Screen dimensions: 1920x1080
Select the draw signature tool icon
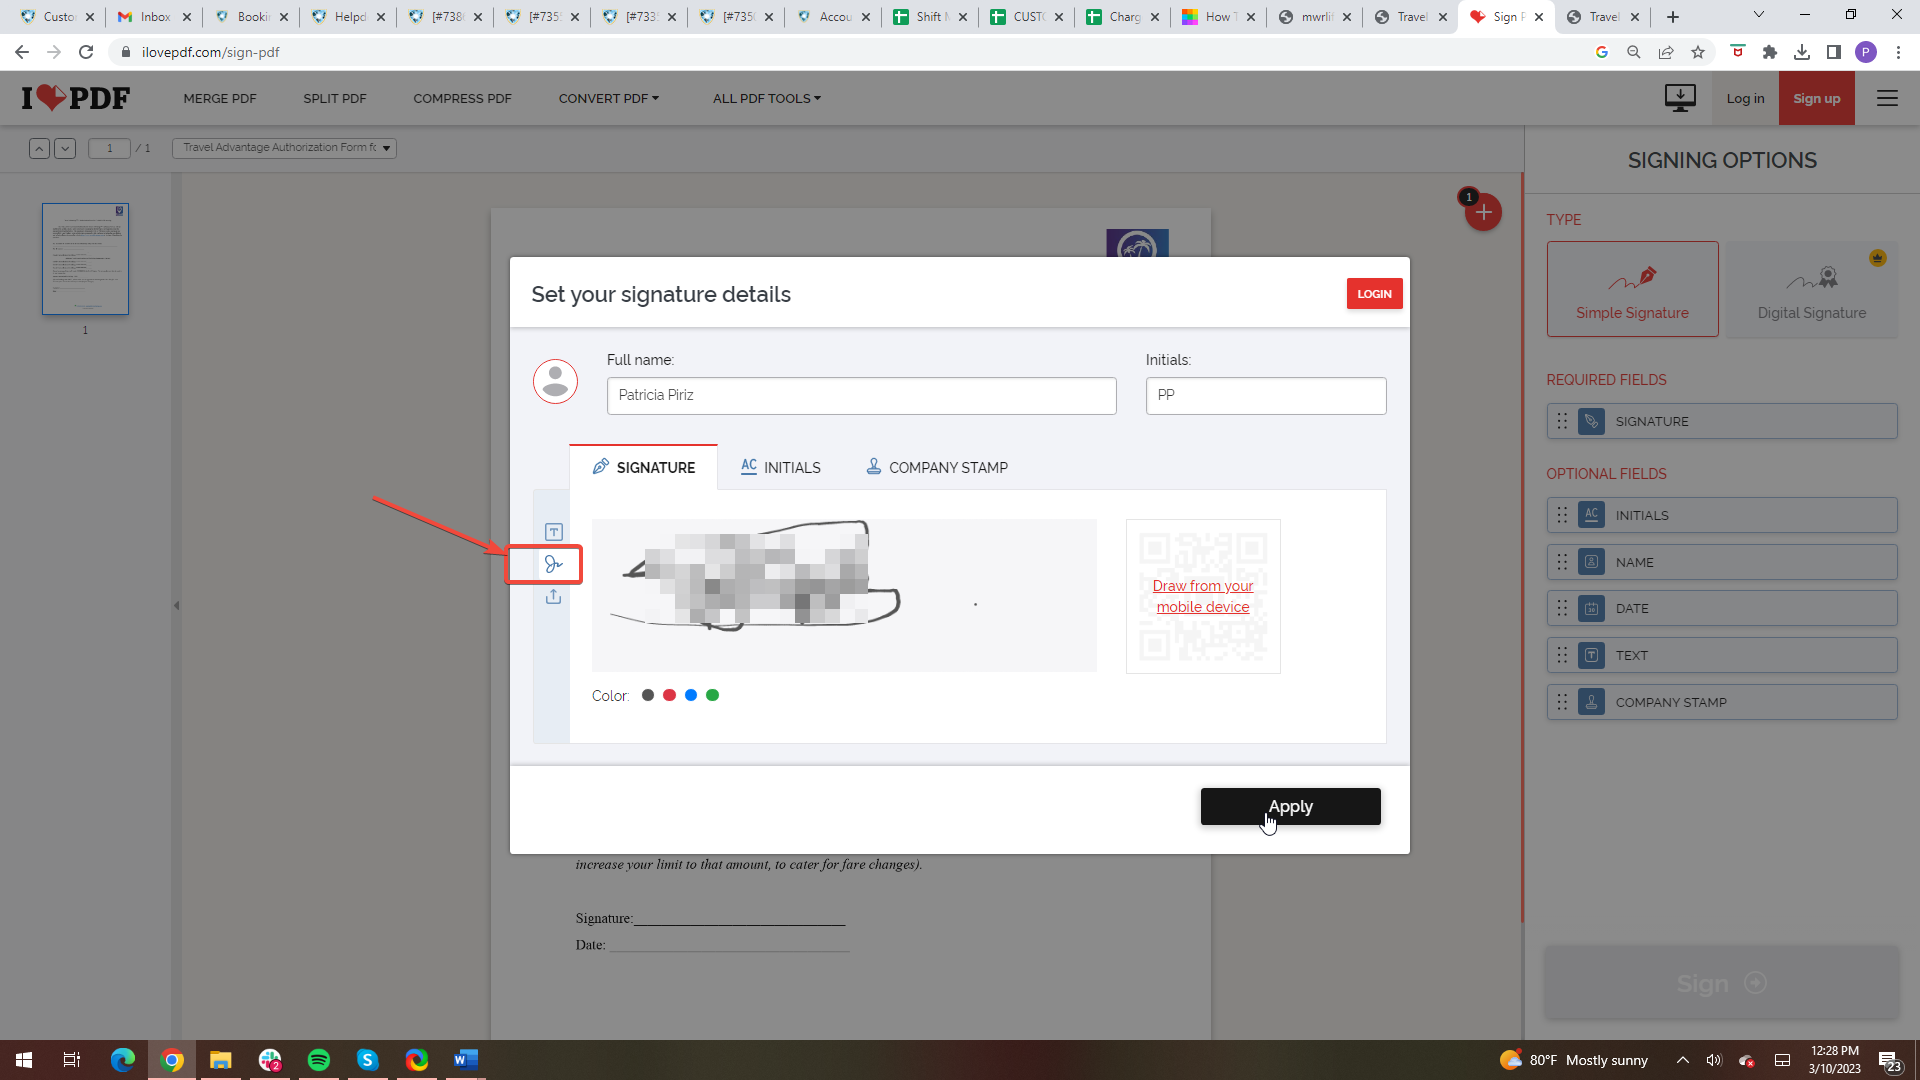[x=553, y=565]
